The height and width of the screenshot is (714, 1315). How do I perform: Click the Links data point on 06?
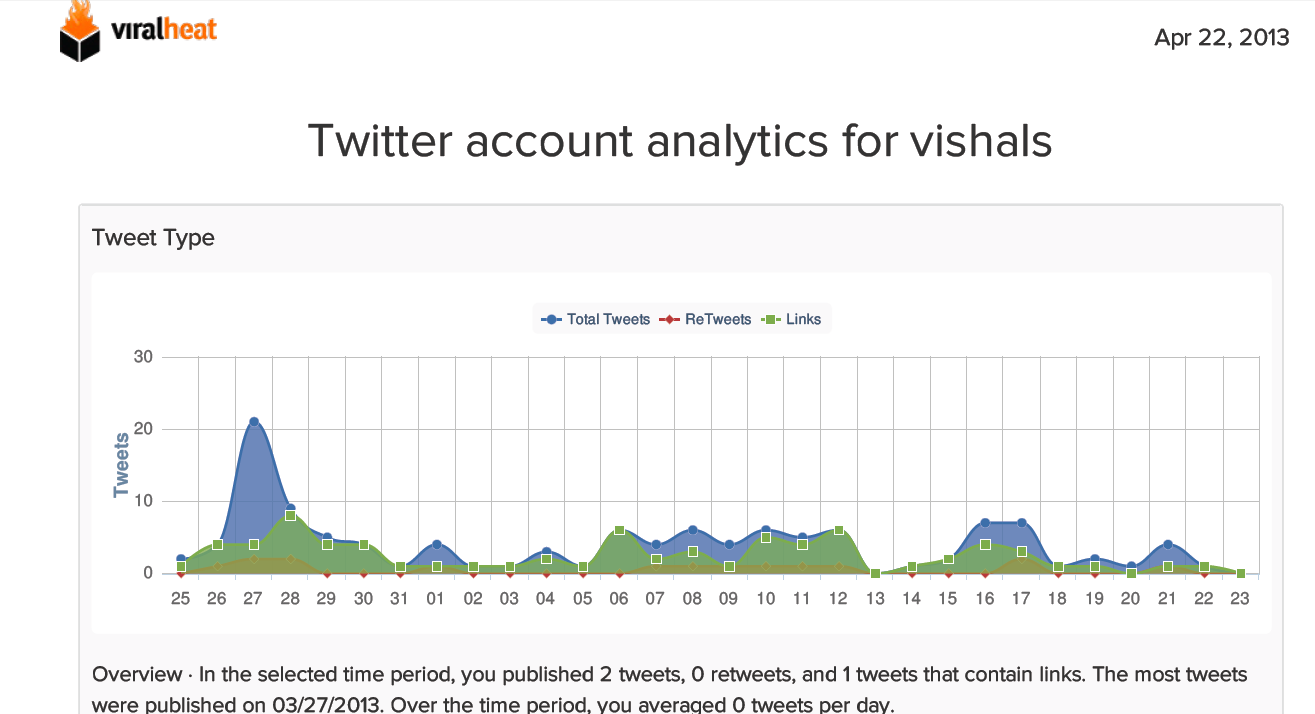point(619,530)
